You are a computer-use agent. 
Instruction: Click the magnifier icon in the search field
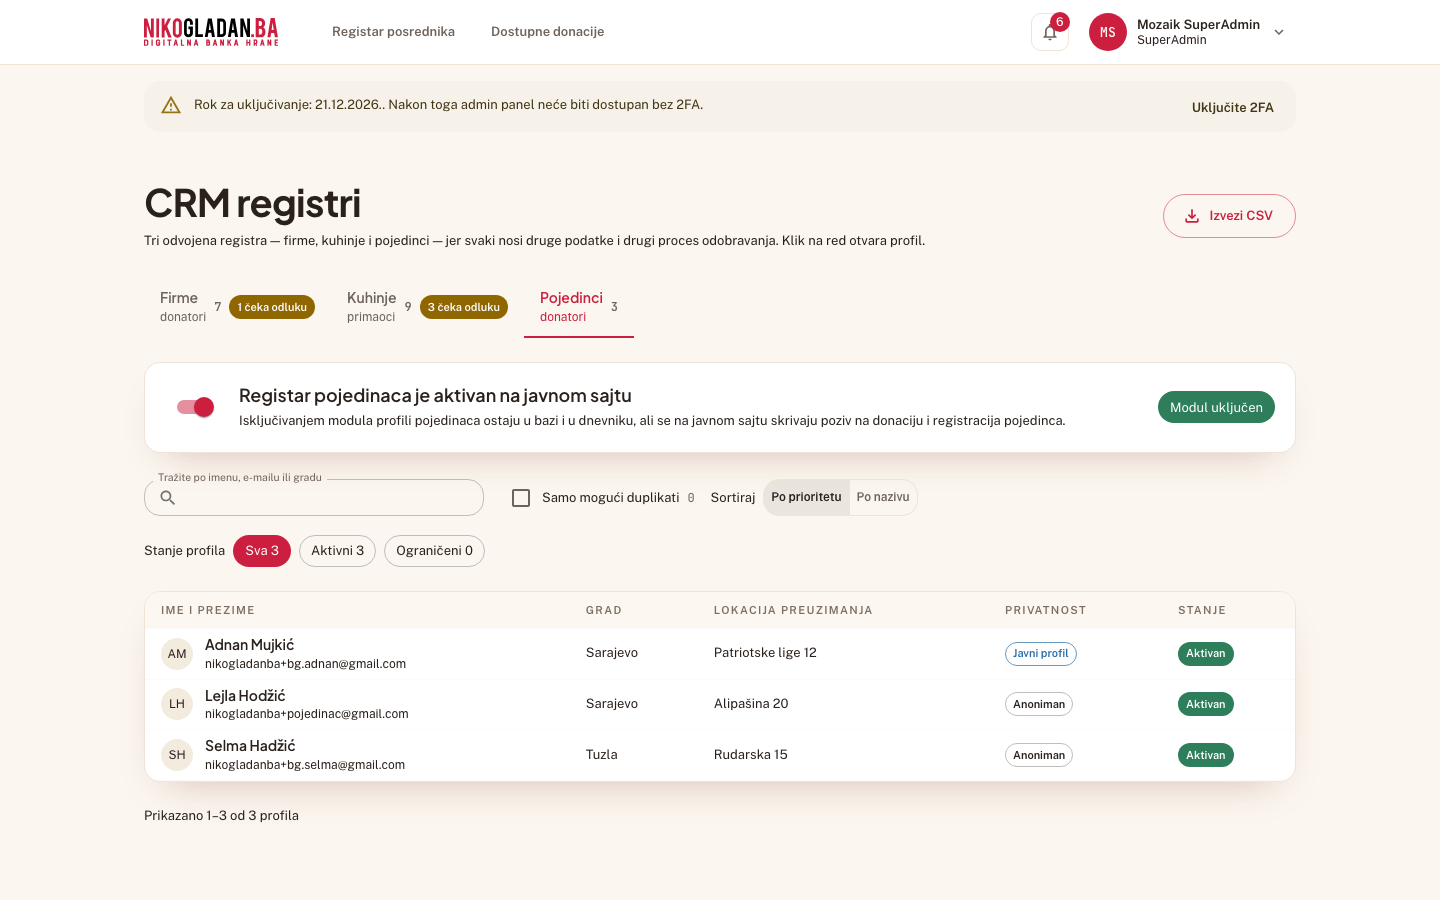pos(168,498)
